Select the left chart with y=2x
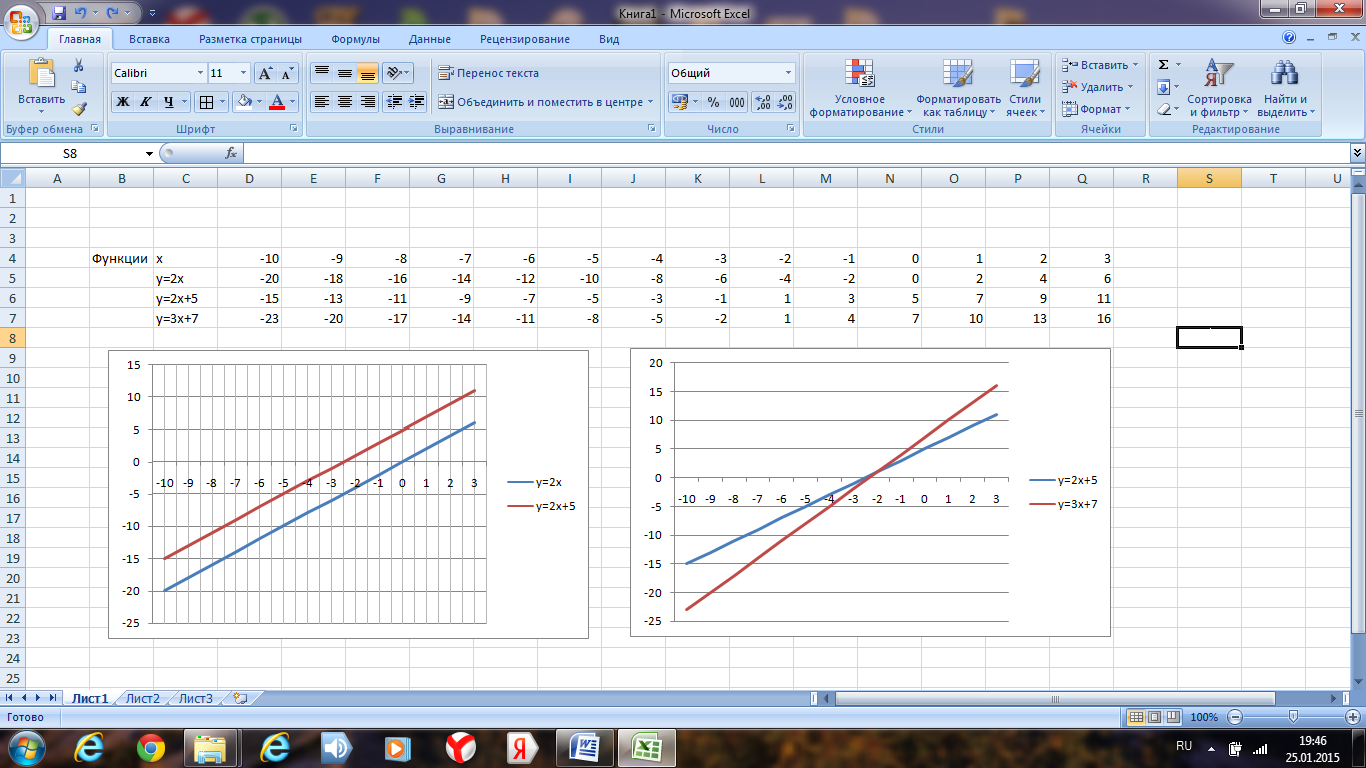The height and width of the screenshot is (768, 1366). 348,494
